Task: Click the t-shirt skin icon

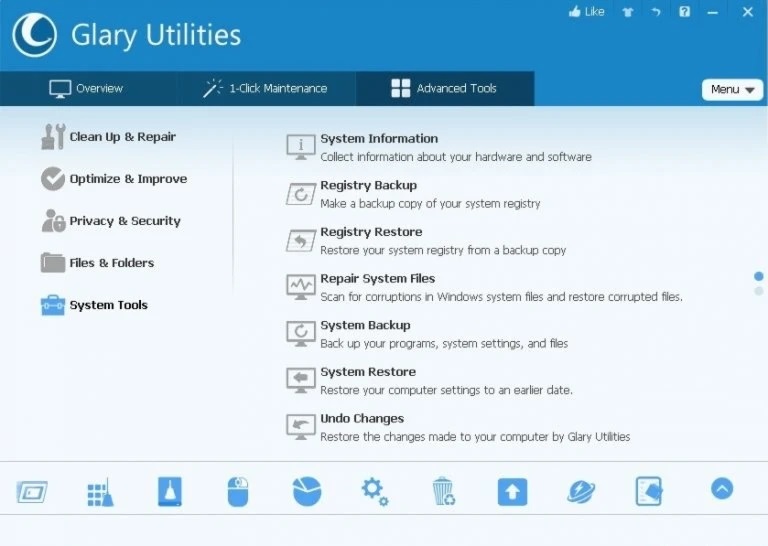Action: [628, 12]
